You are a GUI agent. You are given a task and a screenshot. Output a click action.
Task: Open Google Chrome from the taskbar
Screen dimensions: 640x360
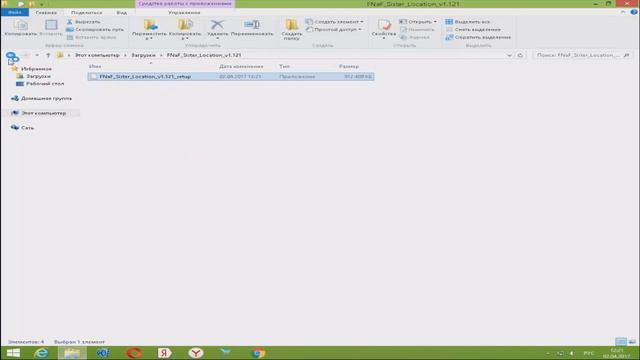[258, 353]
